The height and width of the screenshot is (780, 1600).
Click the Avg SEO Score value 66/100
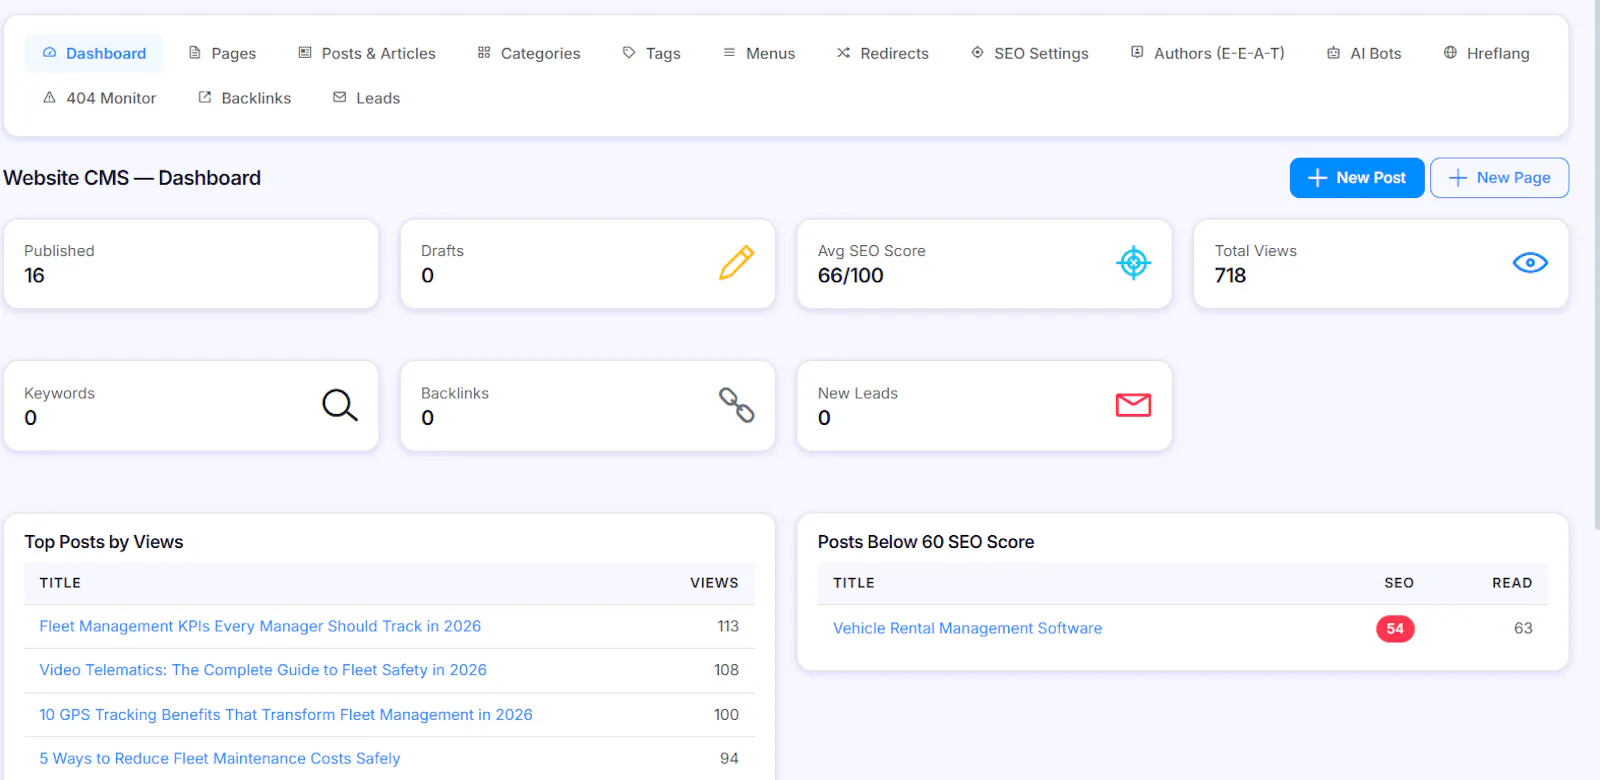coord(851,276)
